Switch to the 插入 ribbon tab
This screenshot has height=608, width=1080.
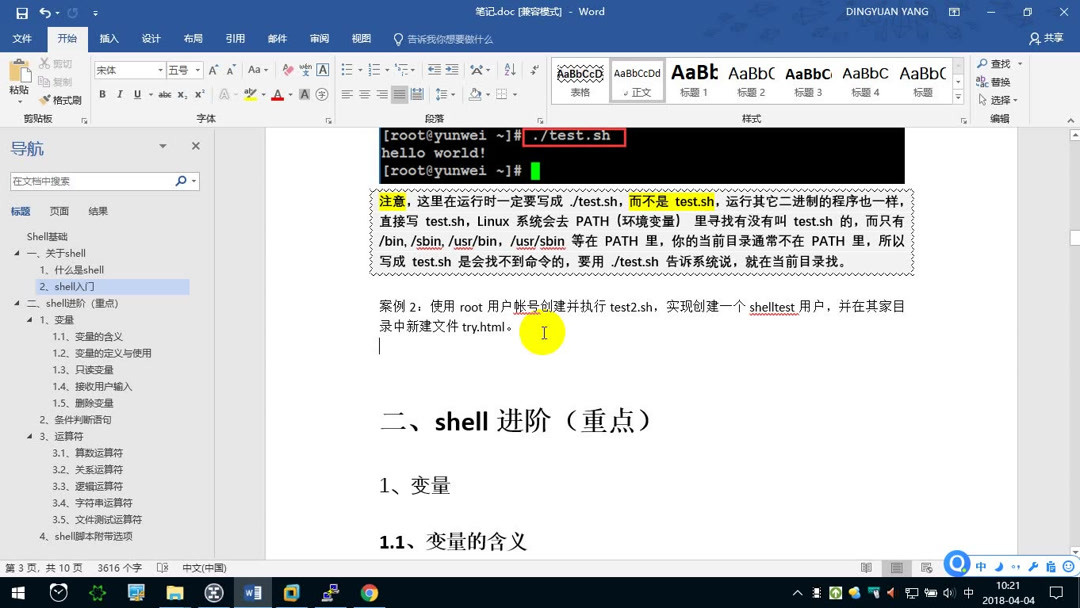pyautogui.click(x=109, y=38)
